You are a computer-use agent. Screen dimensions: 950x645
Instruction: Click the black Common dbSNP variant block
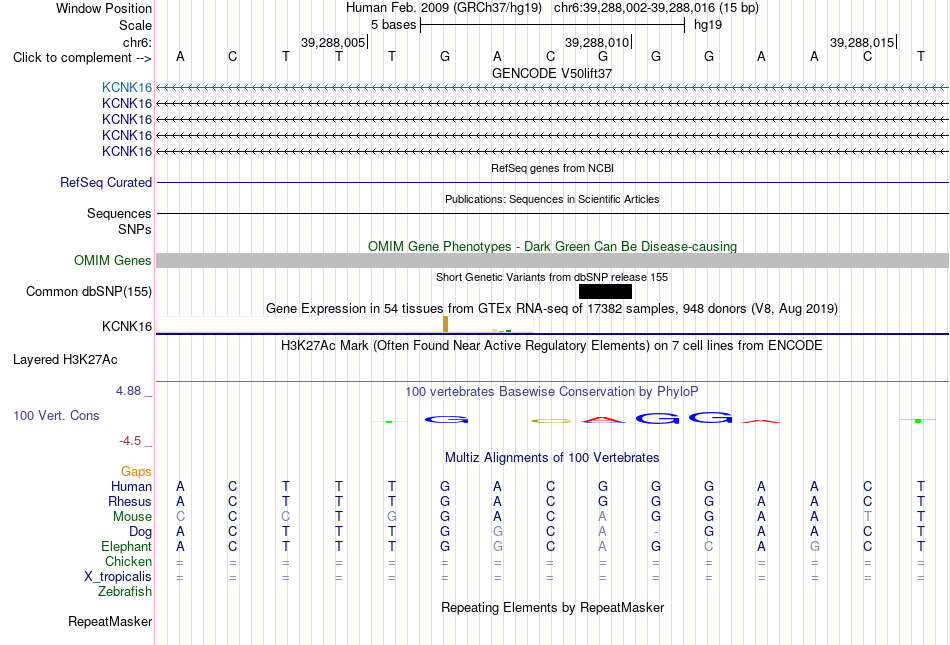click(605, 291)
